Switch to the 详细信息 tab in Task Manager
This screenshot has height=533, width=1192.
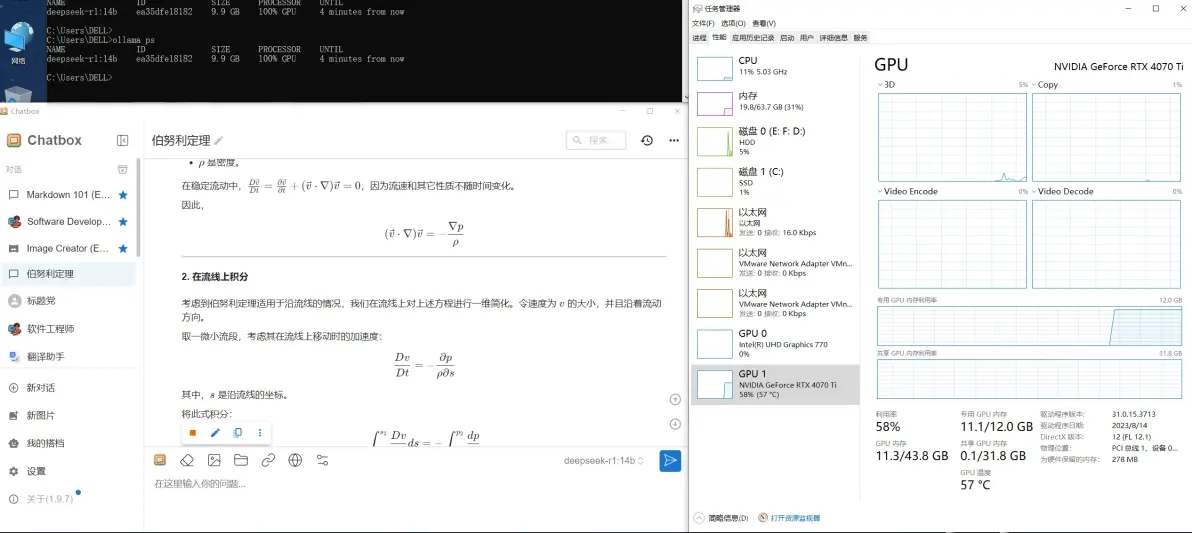click(834, 37)
